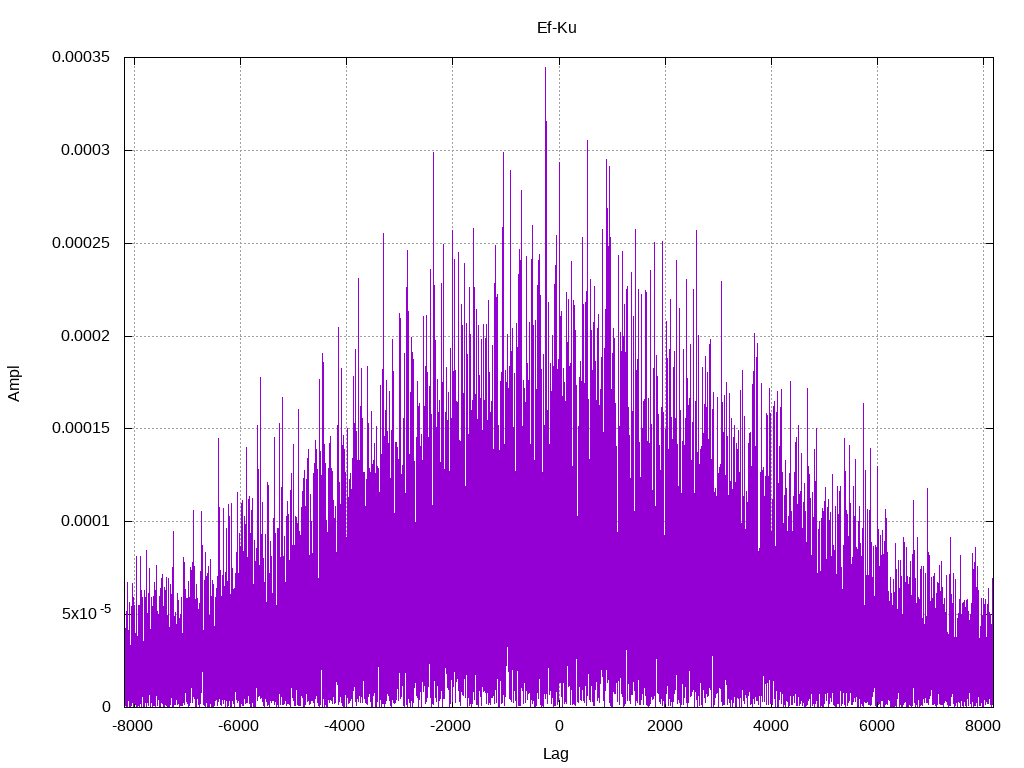Click y-axis tick label 0.00015
The height and width of the screenshot is (768, 1024).
81,428
